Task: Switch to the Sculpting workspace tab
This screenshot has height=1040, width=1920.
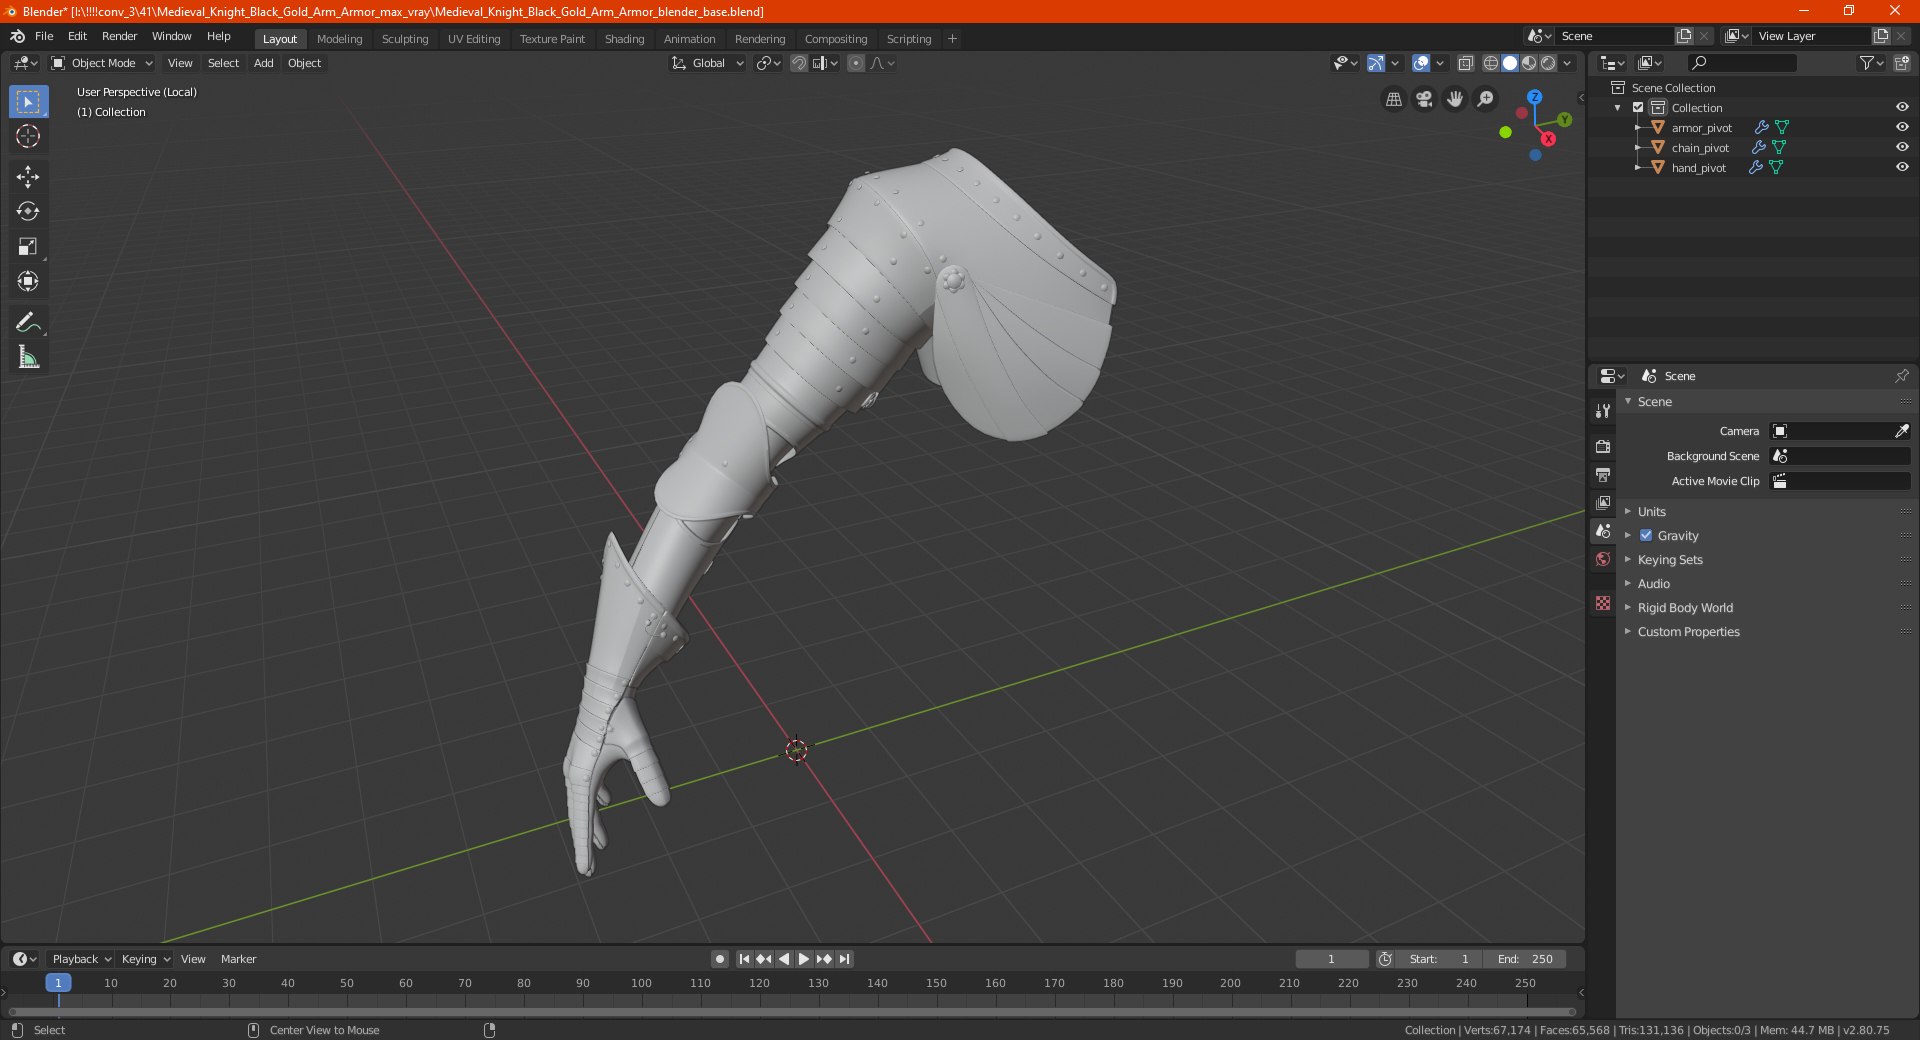Action: (x=404, y=39)
